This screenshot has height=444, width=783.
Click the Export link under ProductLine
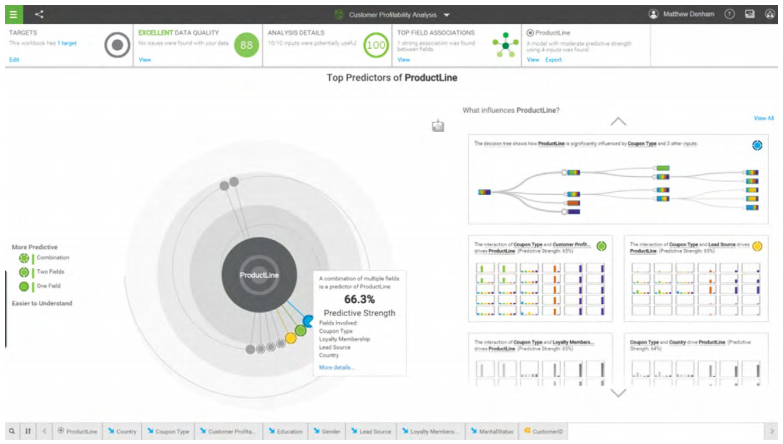pos(553,60)
